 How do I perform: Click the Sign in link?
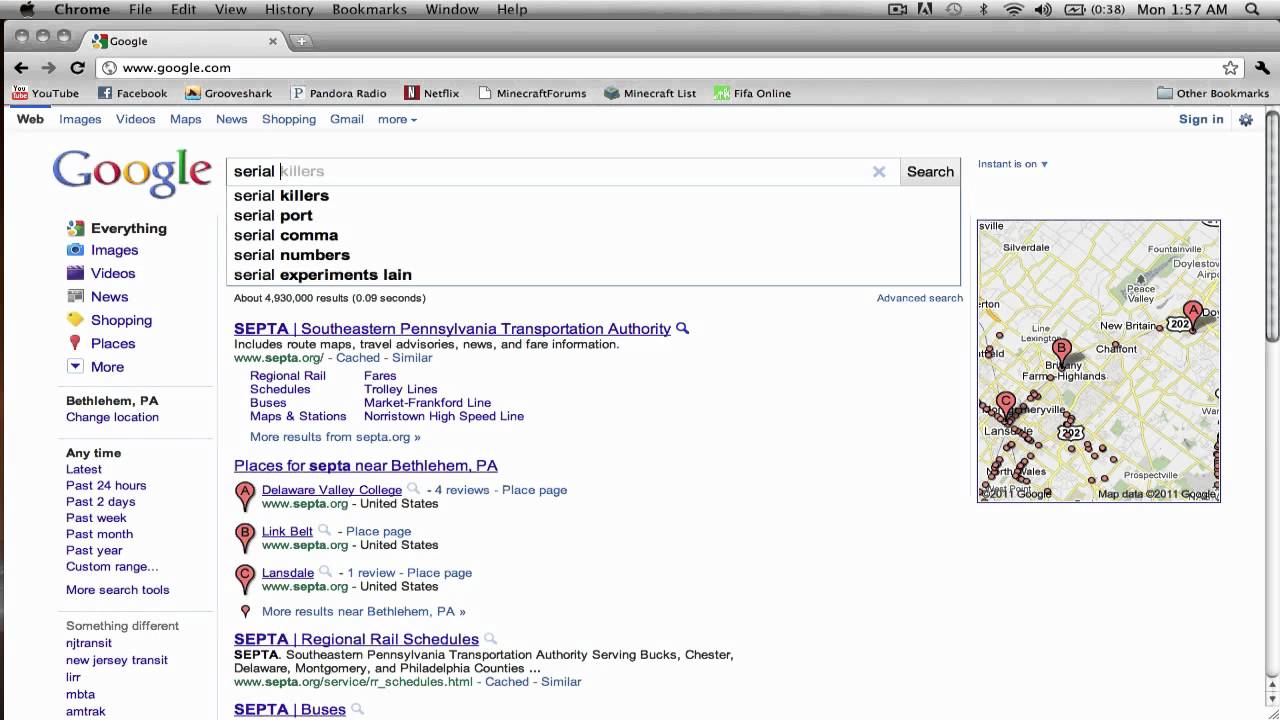coord(1201,119)
